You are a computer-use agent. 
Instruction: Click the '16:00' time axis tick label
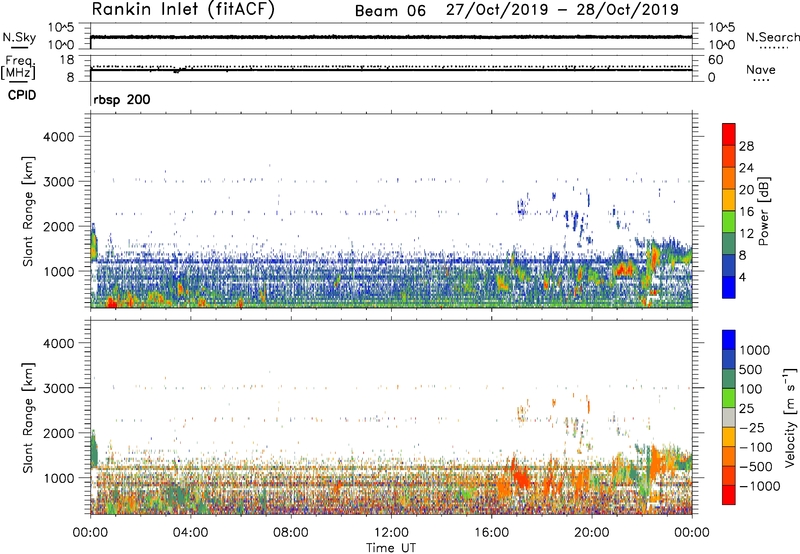(x=491, y=533)
